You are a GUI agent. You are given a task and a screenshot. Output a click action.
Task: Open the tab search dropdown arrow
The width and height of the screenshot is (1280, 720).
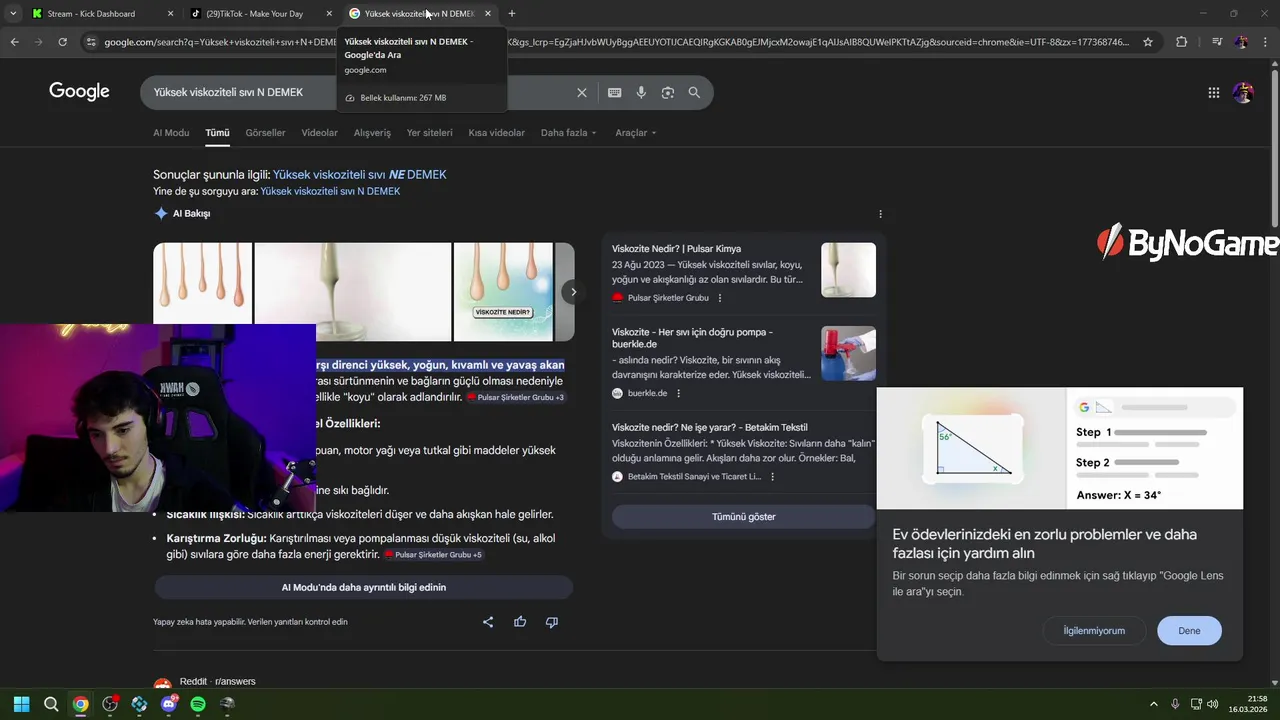pos(13,14)
